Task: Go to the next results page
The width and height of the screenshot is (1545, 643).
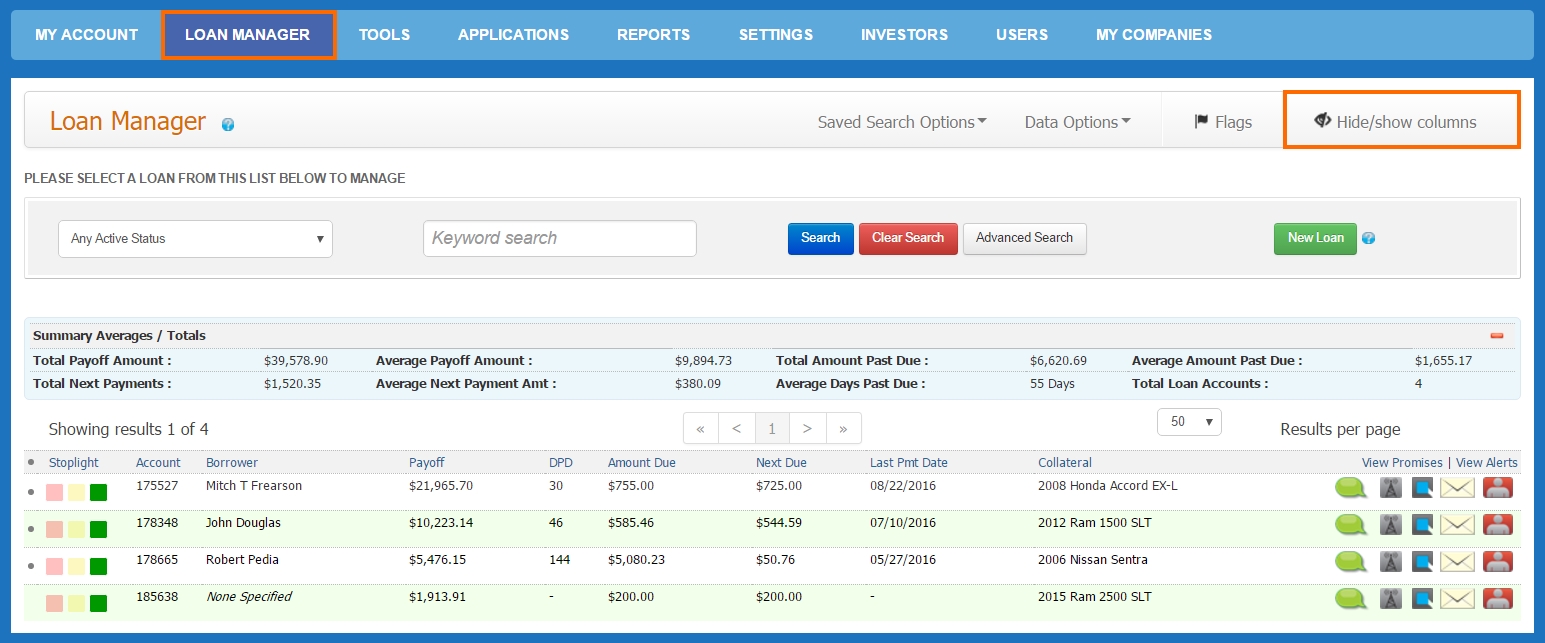Action: pyautogui.click(x=807, y=429)
